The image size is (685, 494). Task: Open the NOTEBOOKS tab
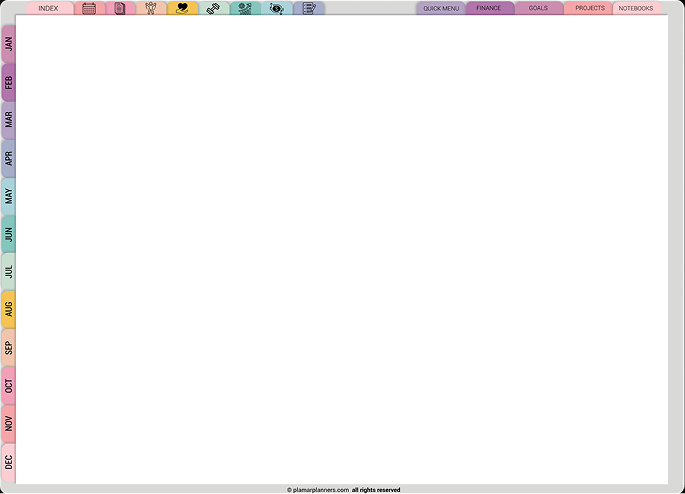[x=636, y=8]
